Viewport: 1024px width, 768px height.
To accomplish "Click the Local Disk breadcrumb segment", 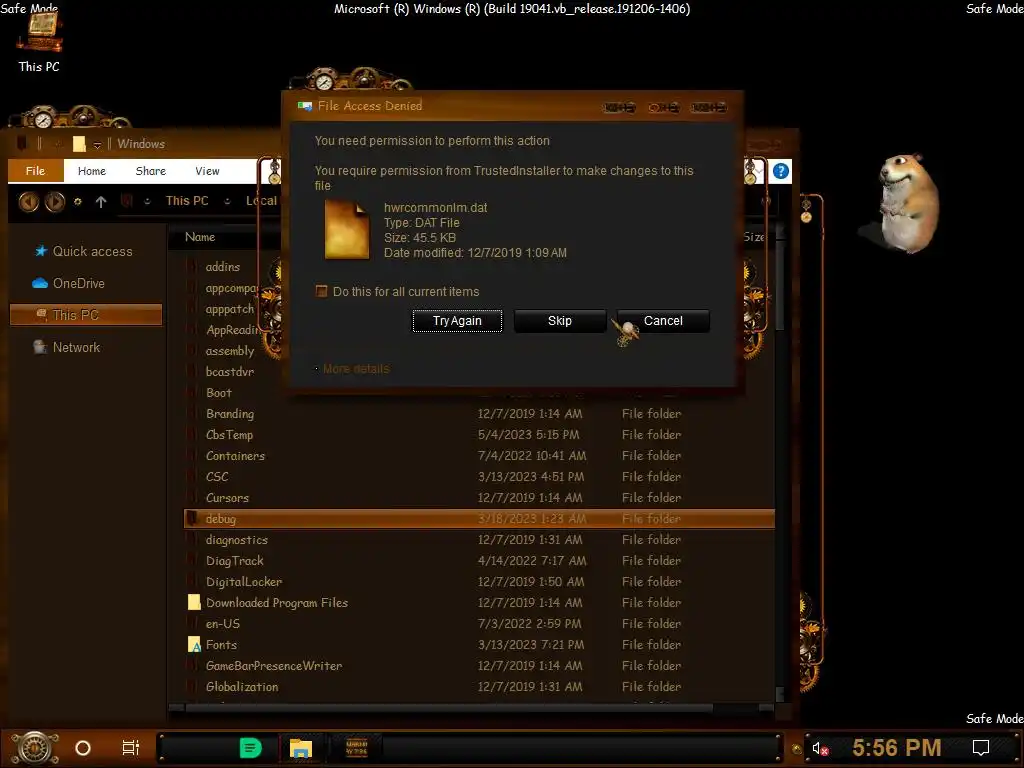I will (261, 201).
